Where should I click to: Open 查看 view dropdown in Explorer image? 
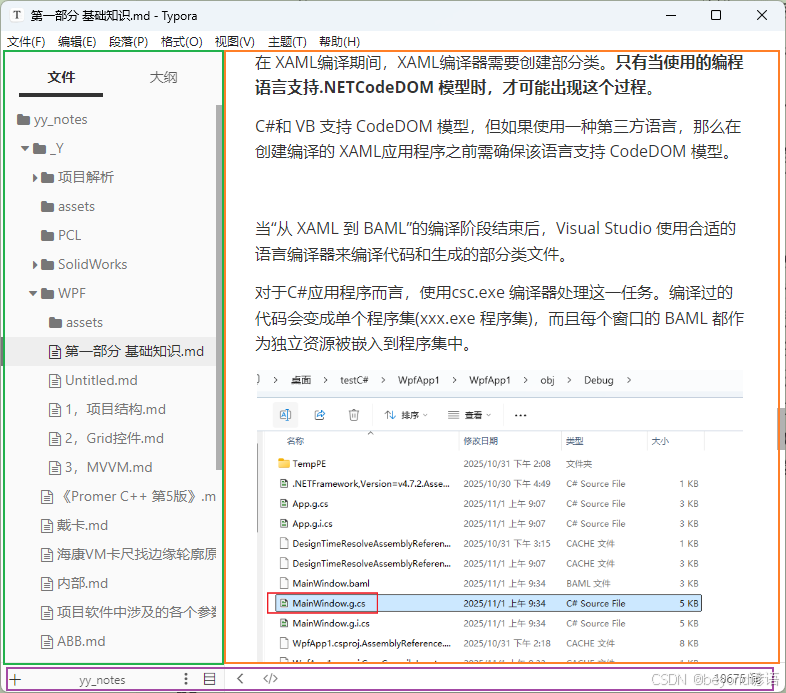pyautogui.click(x=470, y=415)
